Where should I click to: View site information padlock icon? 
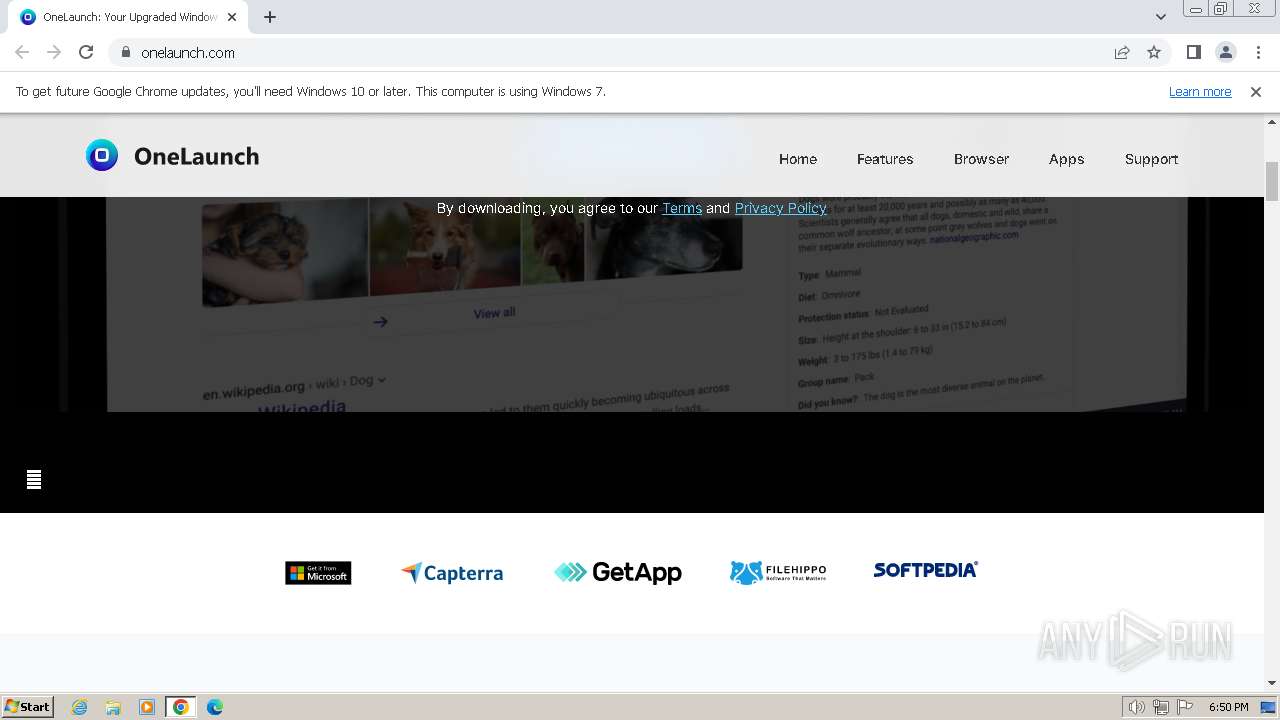coord(125,52)
